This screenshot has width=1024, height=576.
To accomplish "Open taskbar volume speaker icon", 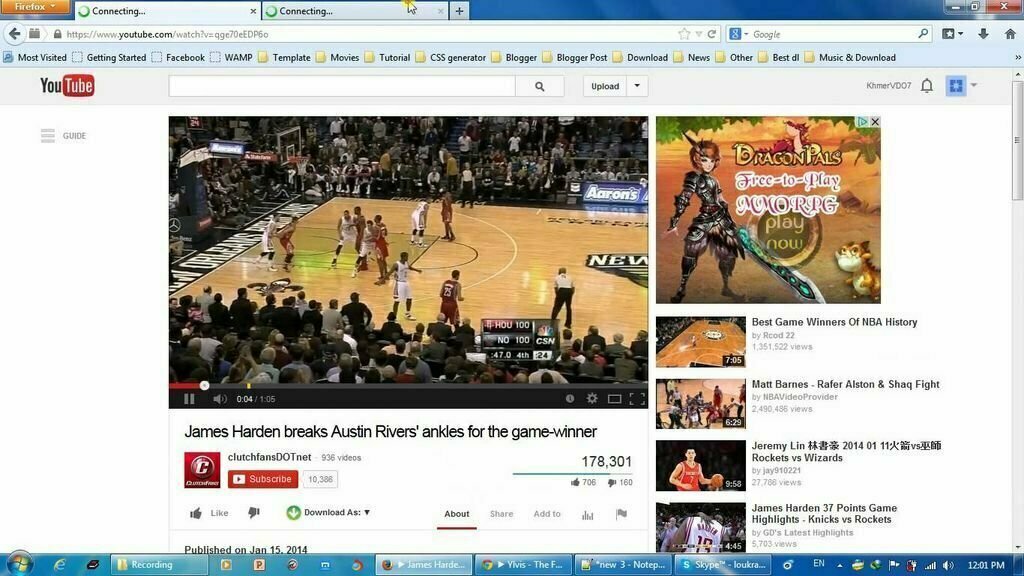I will click(x=948, y=566).
